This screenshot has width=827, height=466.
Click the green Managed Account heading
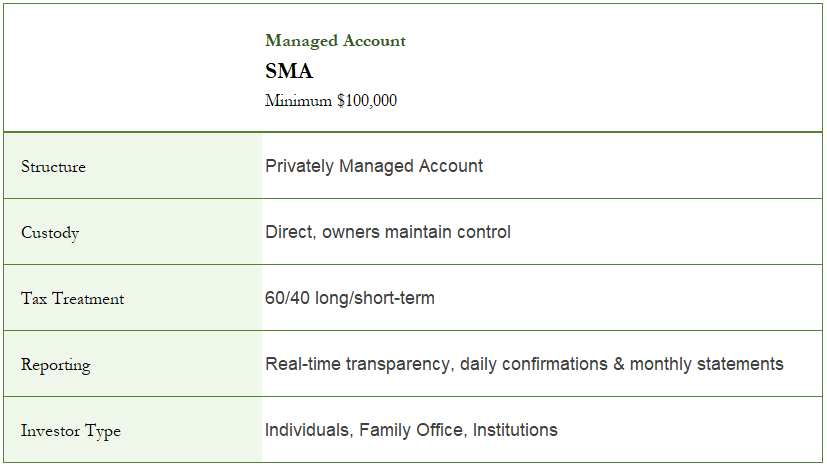(335, 41)
